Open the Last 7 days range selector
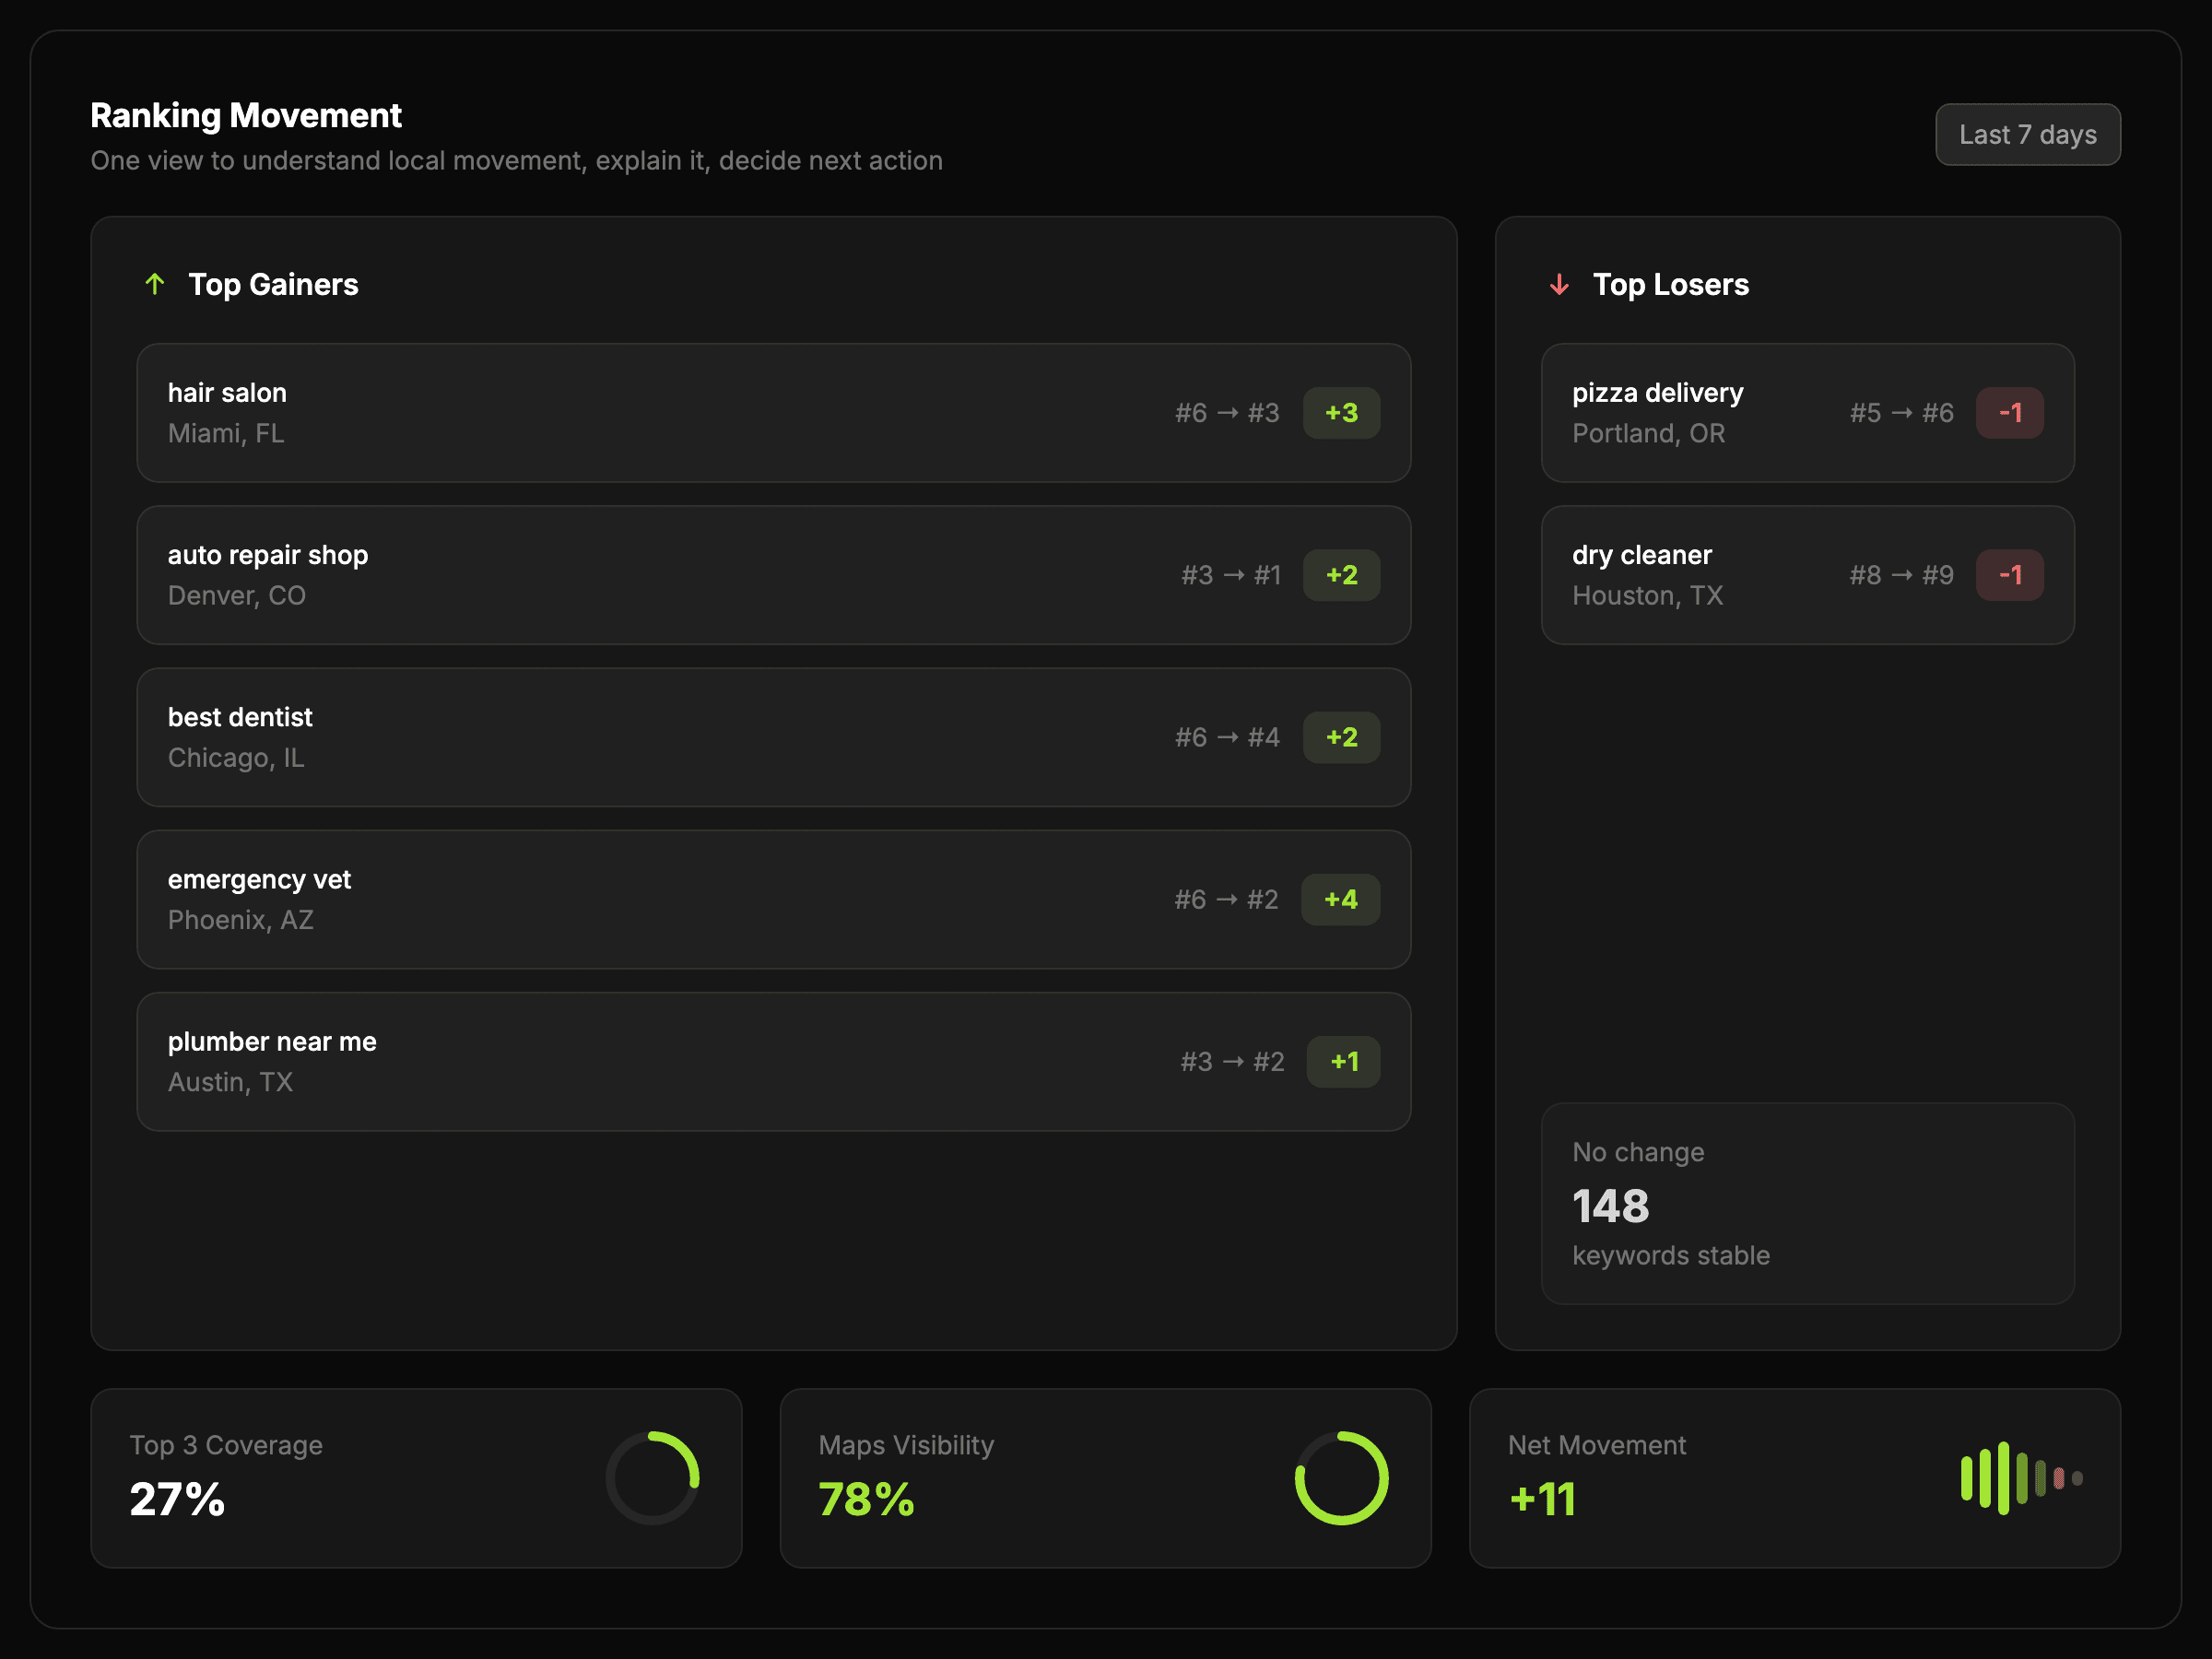This screenshot has height=1659, width=2212. tap(2027, 135)
